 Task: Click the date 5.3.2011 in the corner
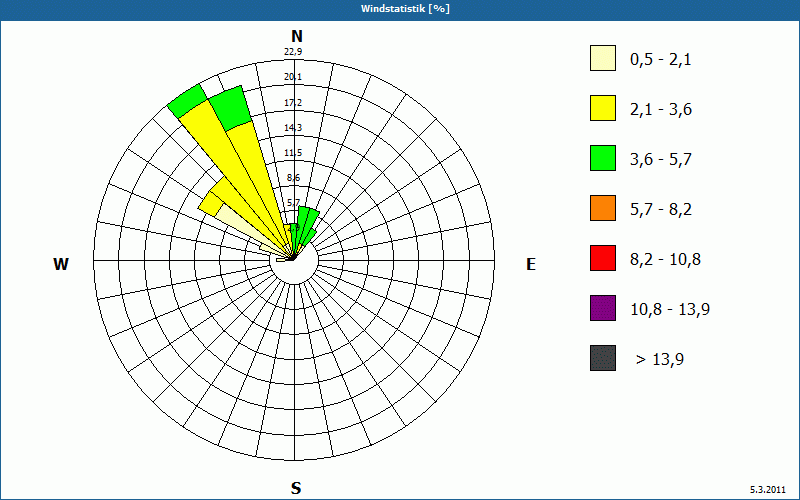tap(768, 489)
